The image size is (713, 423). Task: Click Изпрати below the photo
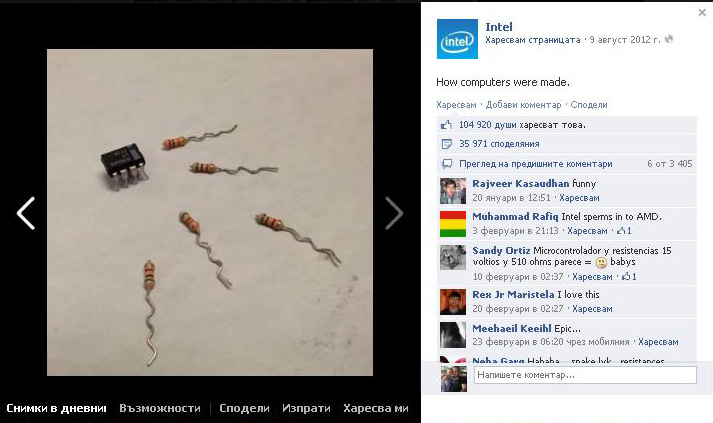point(306,408)
